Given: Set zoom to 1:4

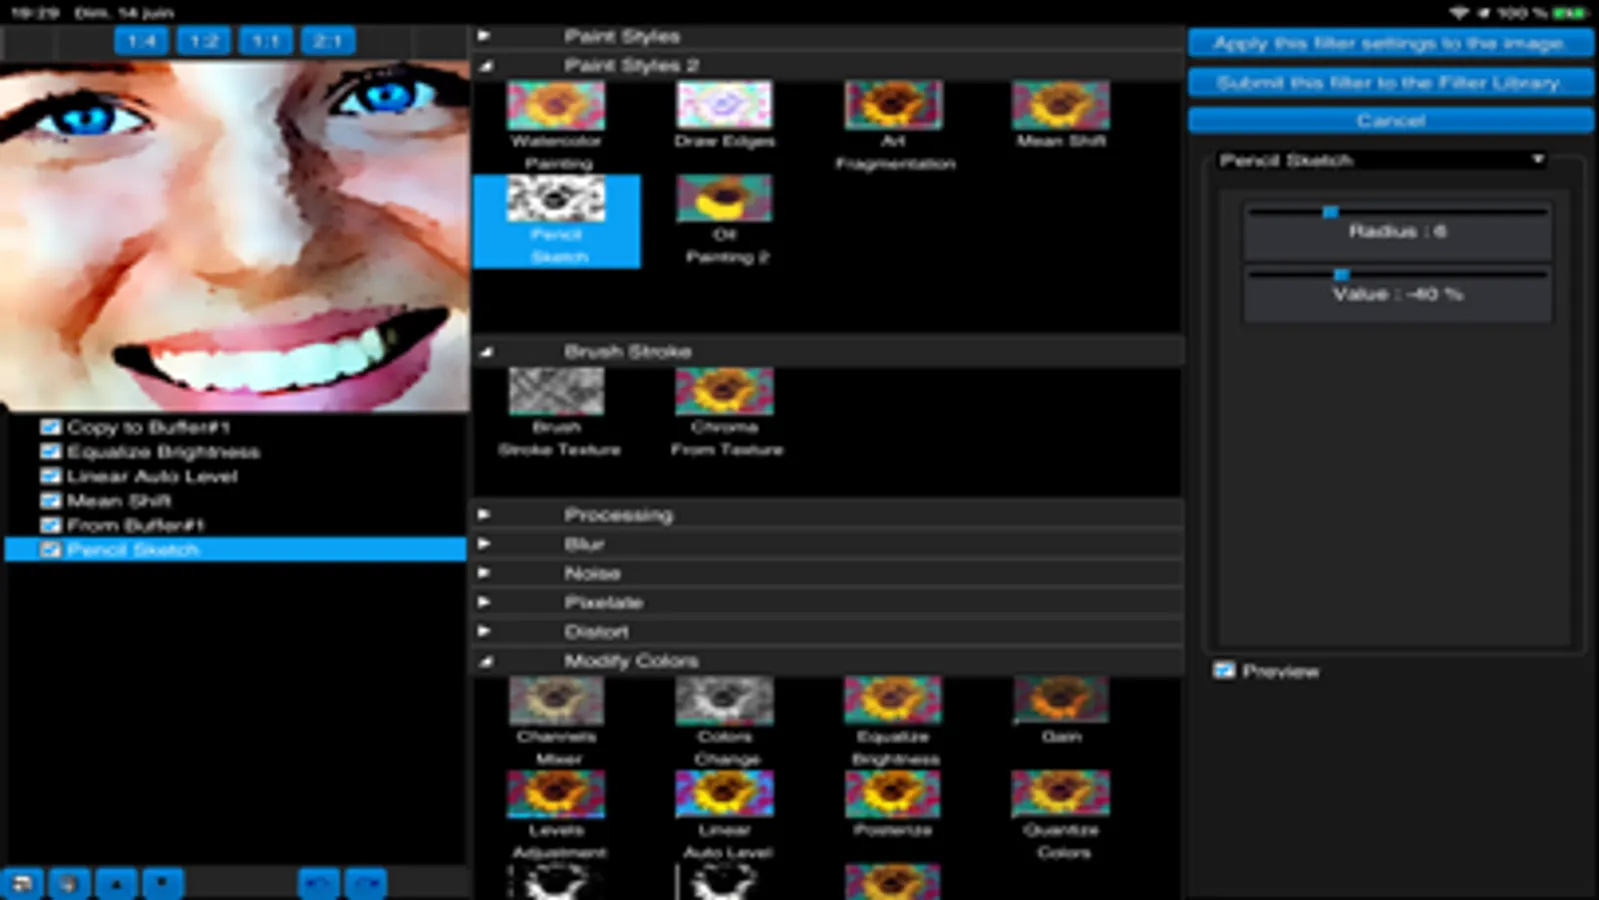Looking at the screenshot, I should click(x=141, y=41).
